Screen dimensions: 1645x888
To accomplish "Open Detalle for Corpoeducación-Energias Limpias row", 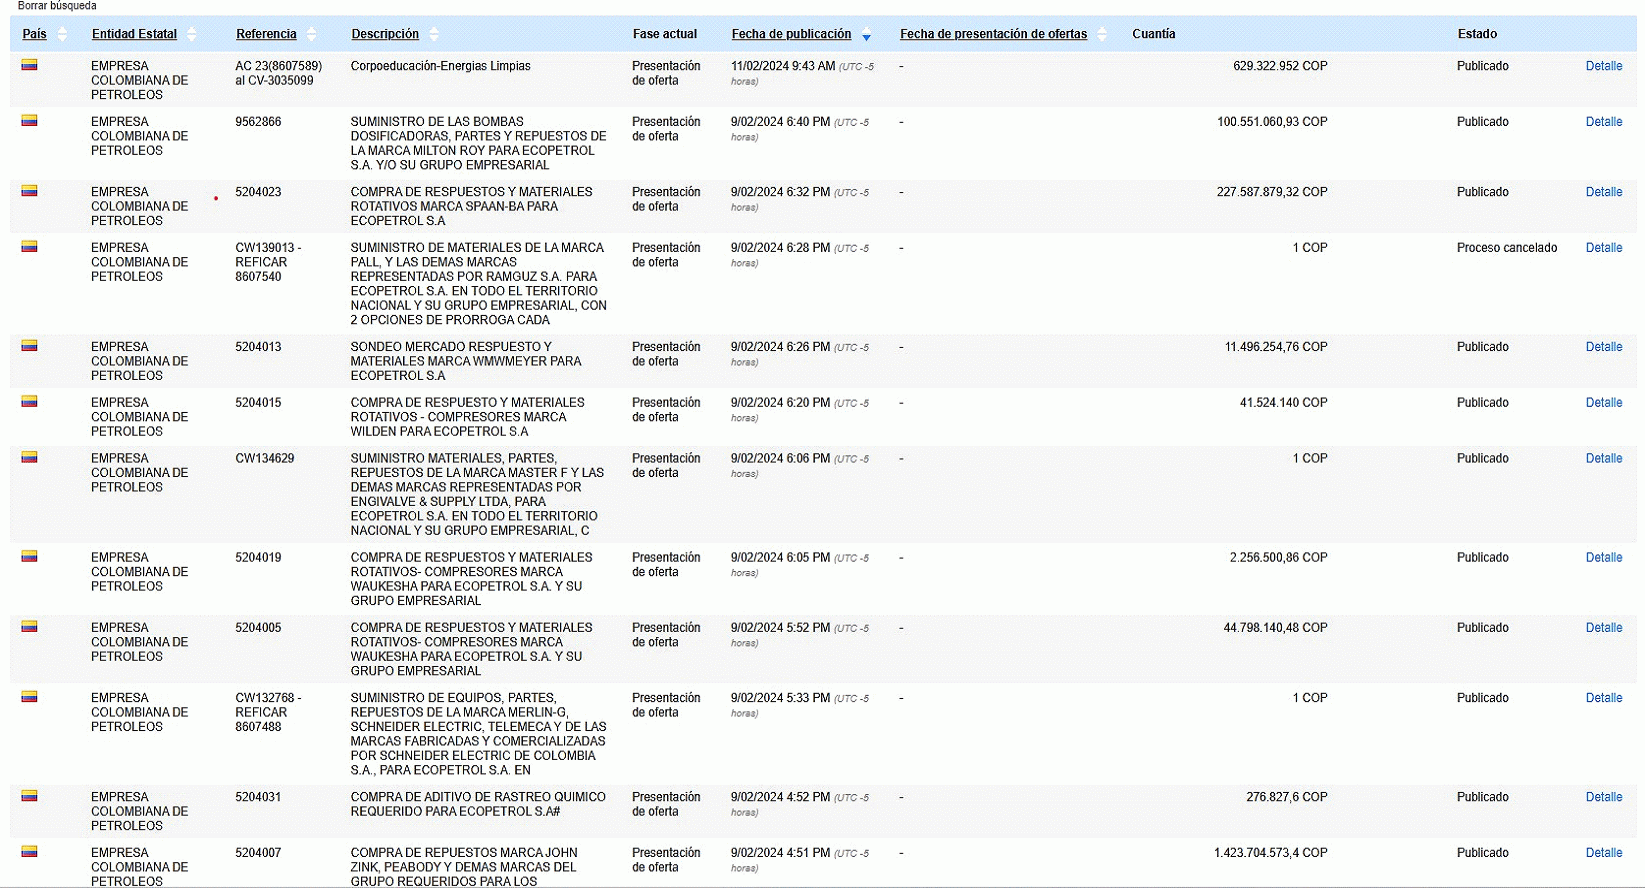I will (1603, 66).
